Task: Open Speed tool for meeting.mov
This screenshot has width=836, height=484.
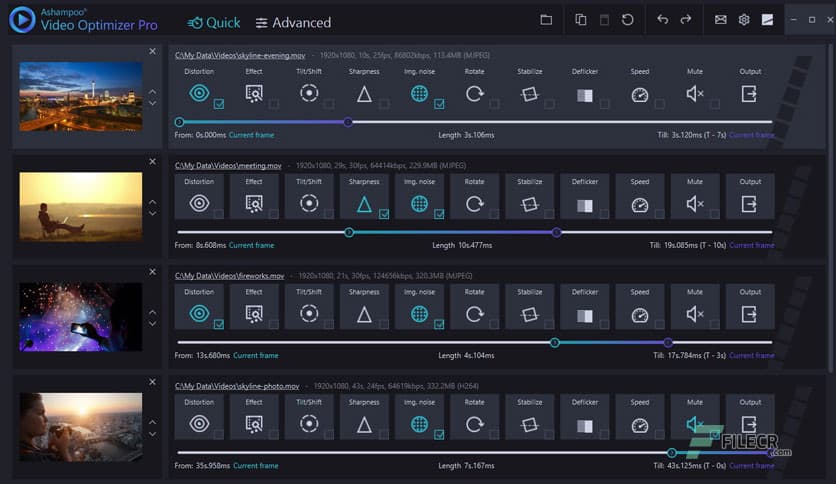Action: (x=640, y=205)
